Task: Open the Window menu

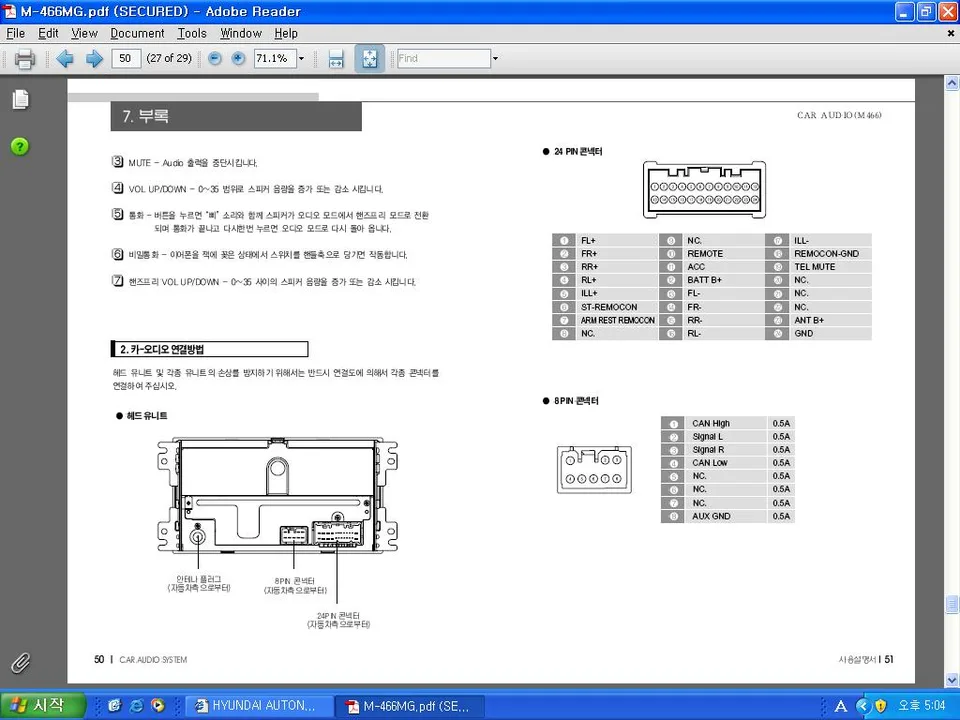Action: coord(241,33)
